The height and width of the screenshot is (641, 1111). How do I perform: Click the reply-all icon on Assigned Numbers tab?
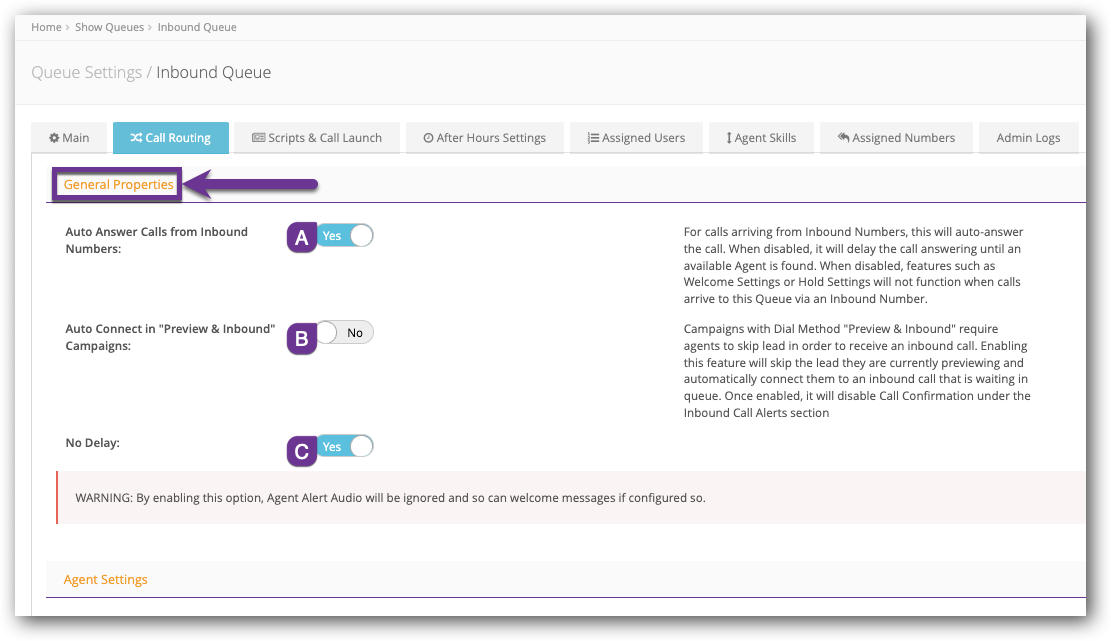[x=843, y=138]
